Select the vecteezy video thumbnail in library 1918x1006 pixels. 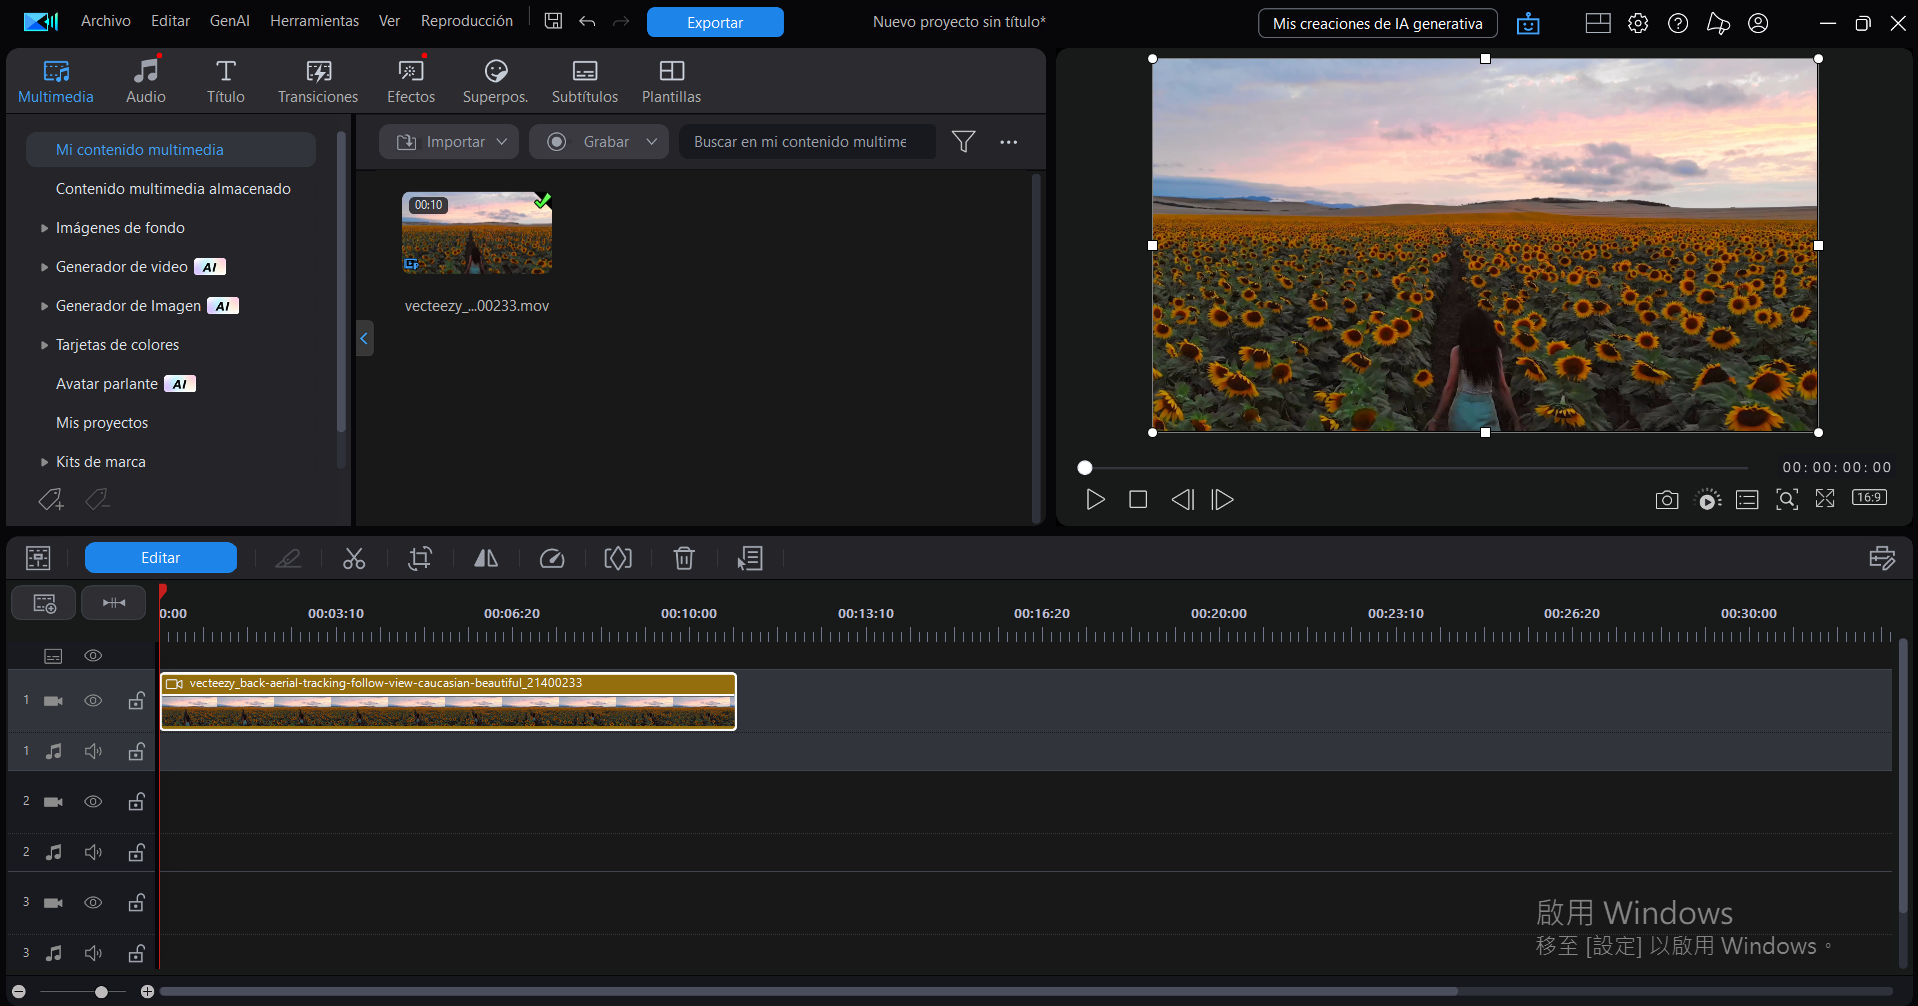click(x=477, y=234)
